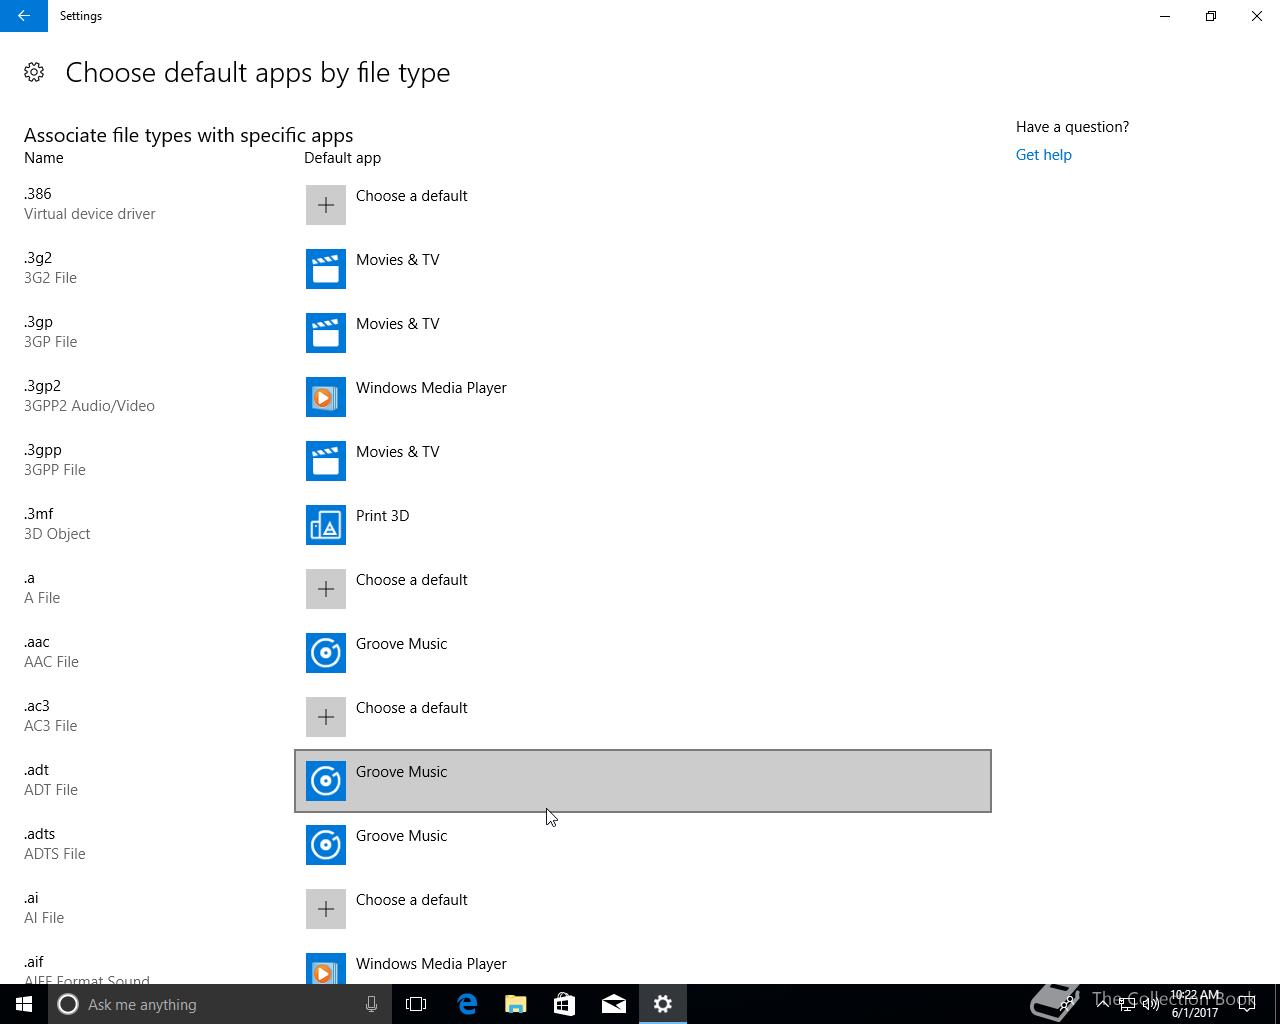This screenshot has width=1280, height=1024.
Task: Click Movies & TV label for .3gpp
Action: click(397, 452)
